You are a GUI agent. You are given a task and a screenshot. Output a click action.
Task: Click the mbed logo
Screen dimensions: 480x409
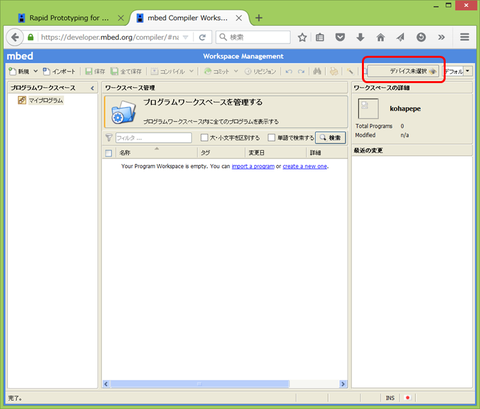click(x=20, y=56)
